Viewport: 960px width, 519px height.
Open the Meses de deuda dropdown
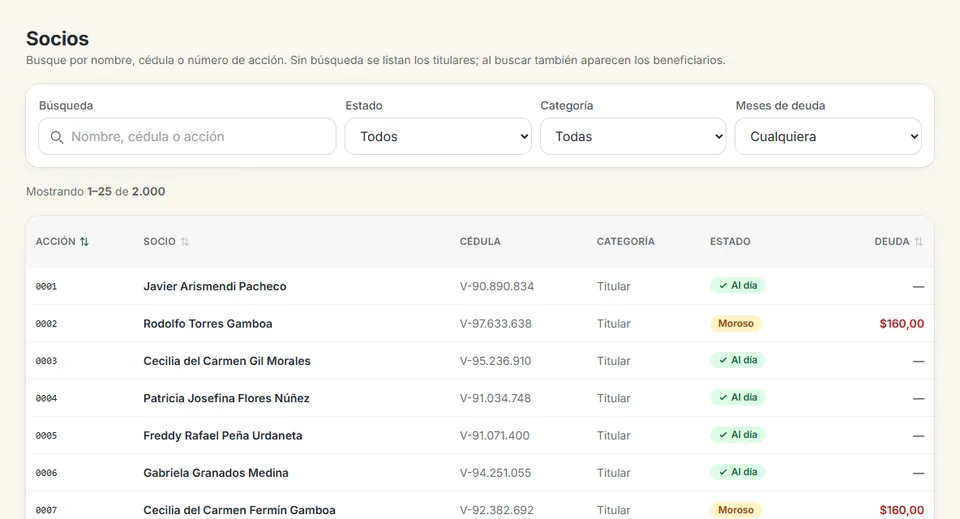point(828,136)
